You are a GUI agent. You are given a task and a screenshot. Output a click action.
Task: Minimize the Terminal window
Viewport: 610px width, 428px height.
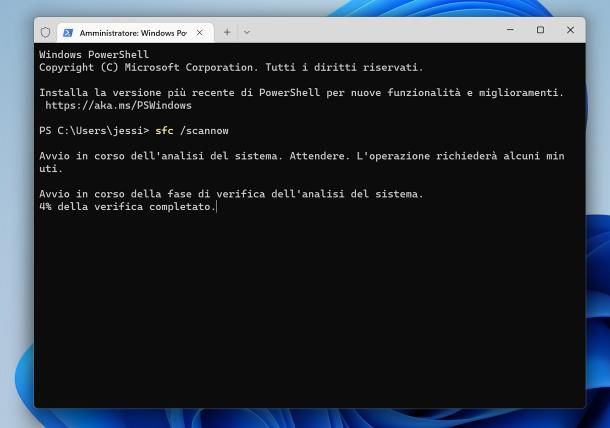coord(510,30)
